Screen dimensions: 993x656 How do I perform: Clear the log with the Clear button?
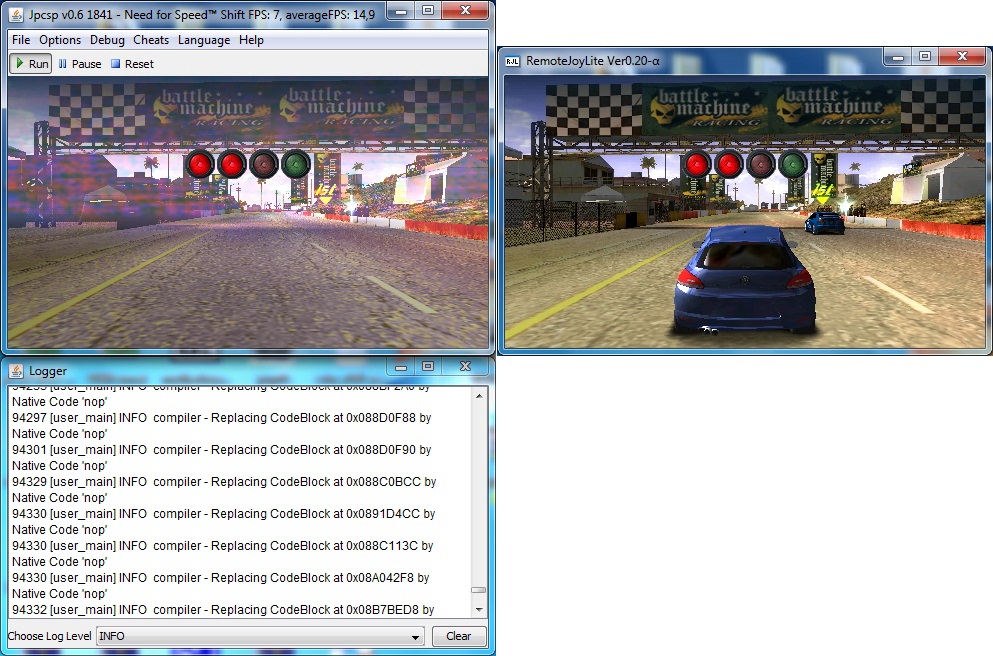pos(458,636)
